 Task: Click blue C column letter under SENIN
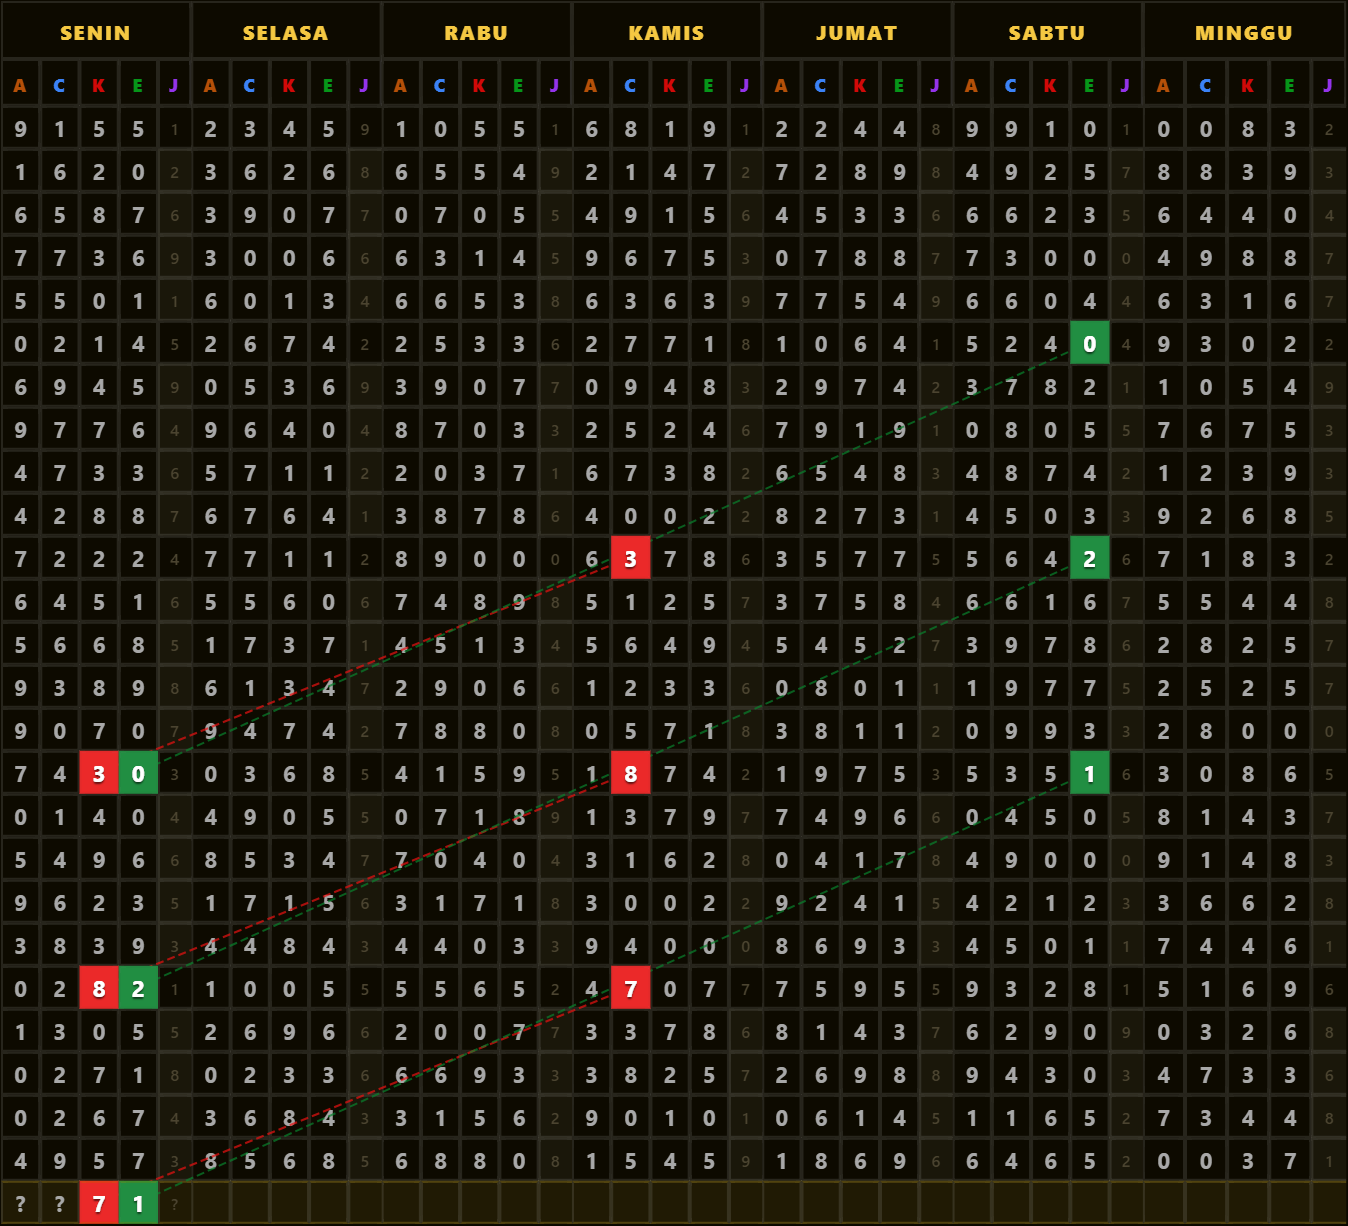click(59, 86)
